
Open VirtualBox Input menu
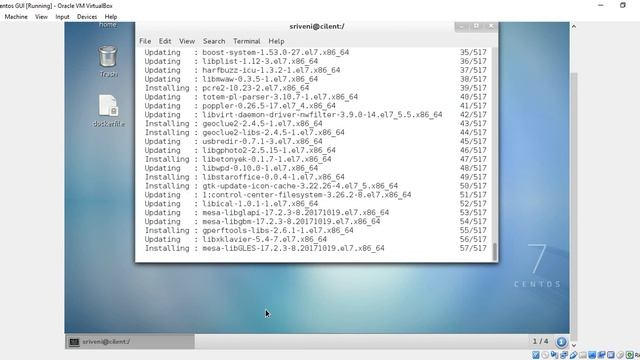pyautogui.click(x=62, y=17)
